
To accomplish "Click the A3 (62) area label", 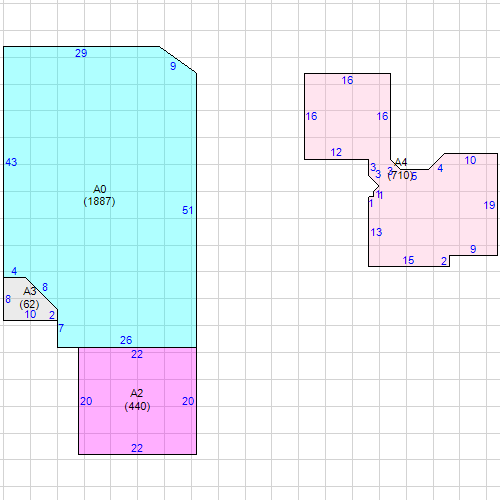I will [29, 298].
